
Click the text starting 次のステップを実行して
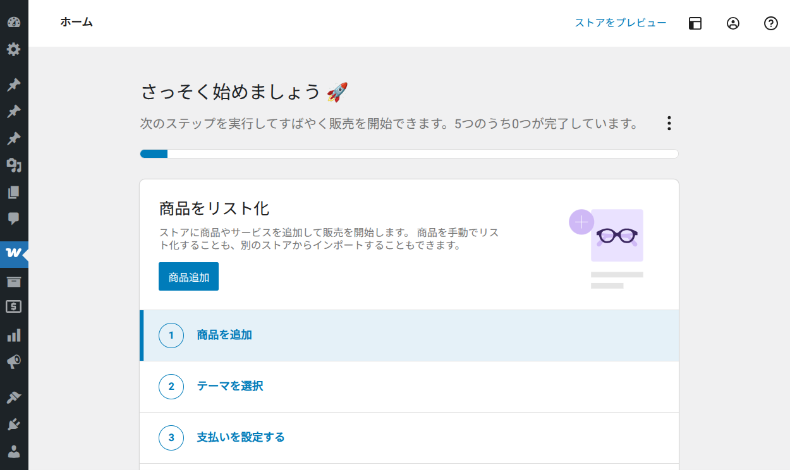pyautogui.click(x=389, y=123)
